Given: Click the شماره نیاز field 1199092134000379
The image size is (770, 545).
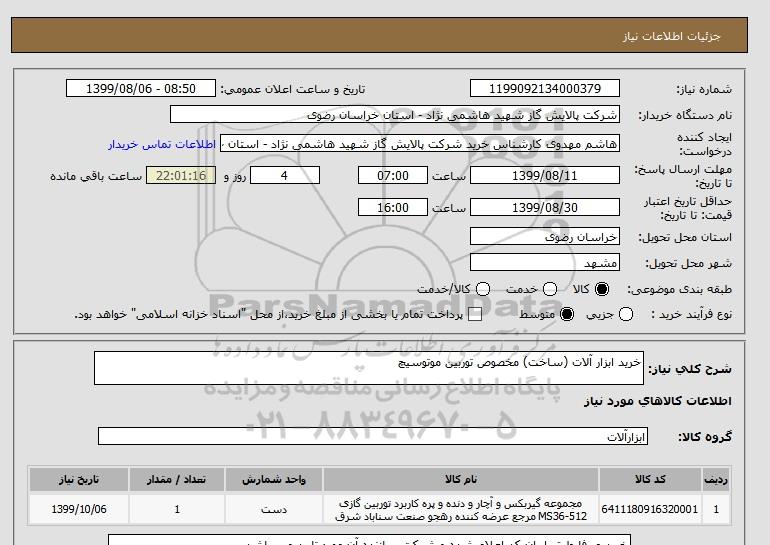Looking at the screenshot, I should pos(545,88).
